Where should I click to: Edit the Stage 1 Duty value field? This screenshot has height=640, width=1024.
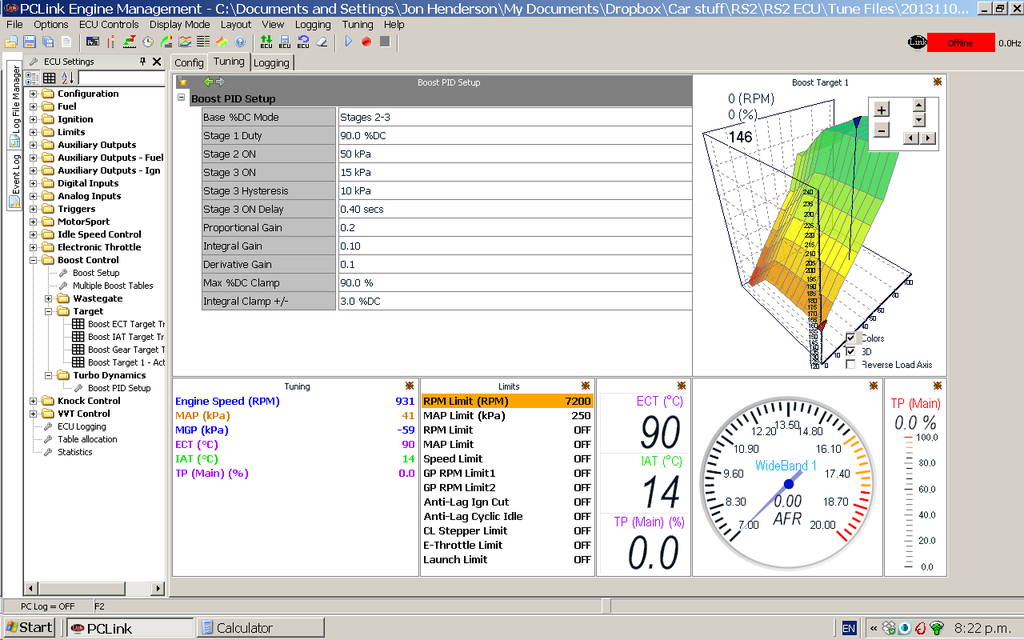[515, 136]
